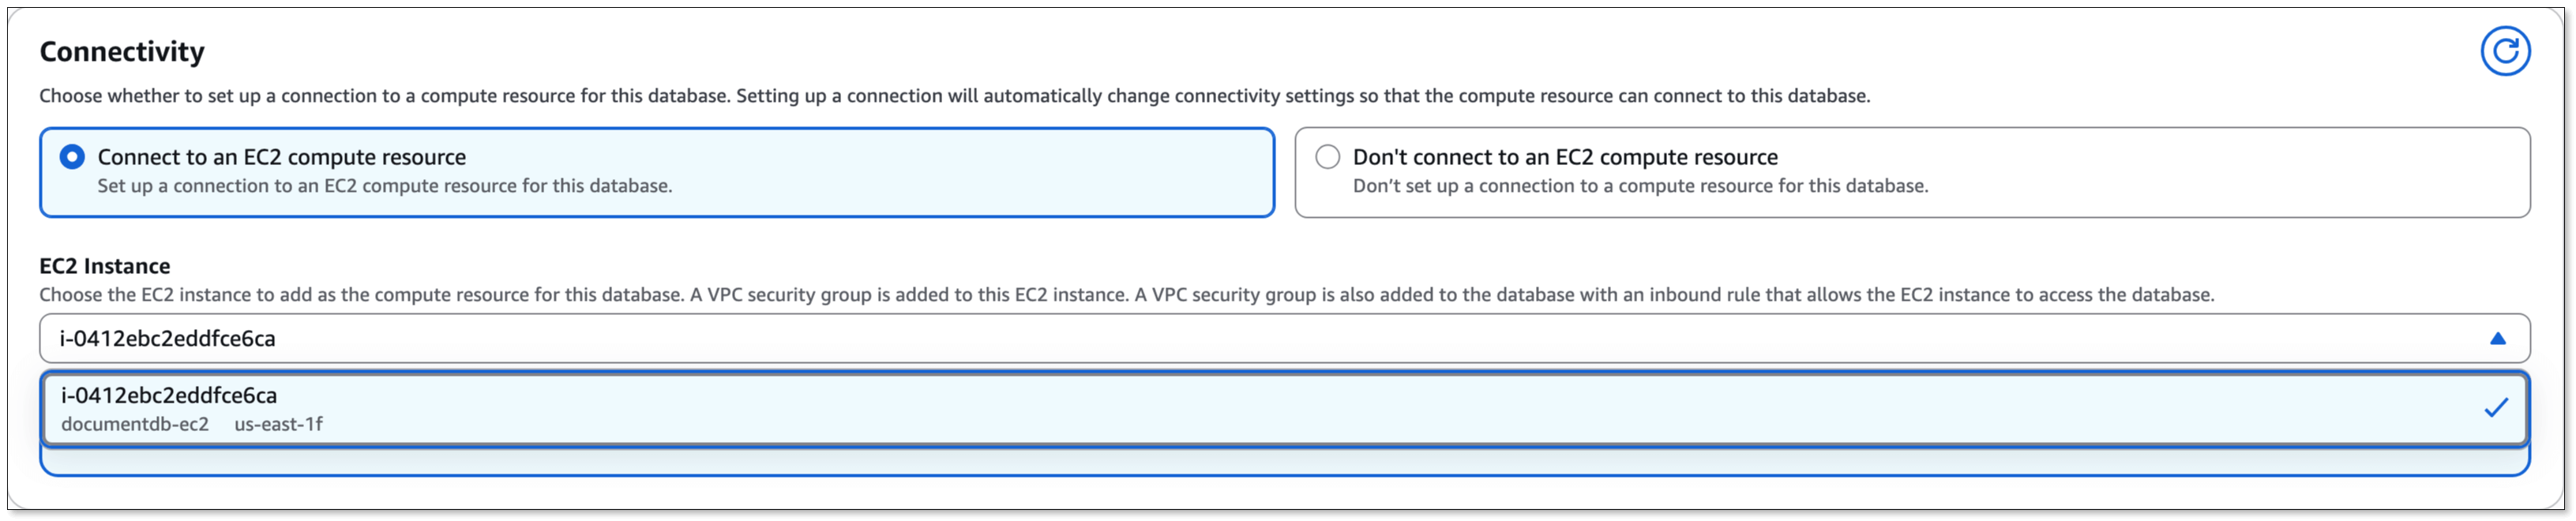
Task: Click the "EC2 Instance" field label
Action: pos(104,266)
